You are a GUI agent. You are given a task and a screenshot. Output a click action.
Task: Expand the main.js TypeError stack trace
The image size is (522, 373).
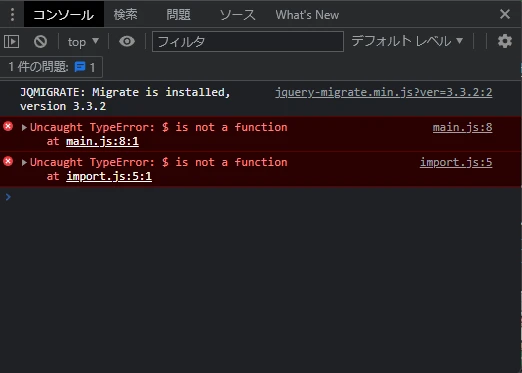point(24,127)
